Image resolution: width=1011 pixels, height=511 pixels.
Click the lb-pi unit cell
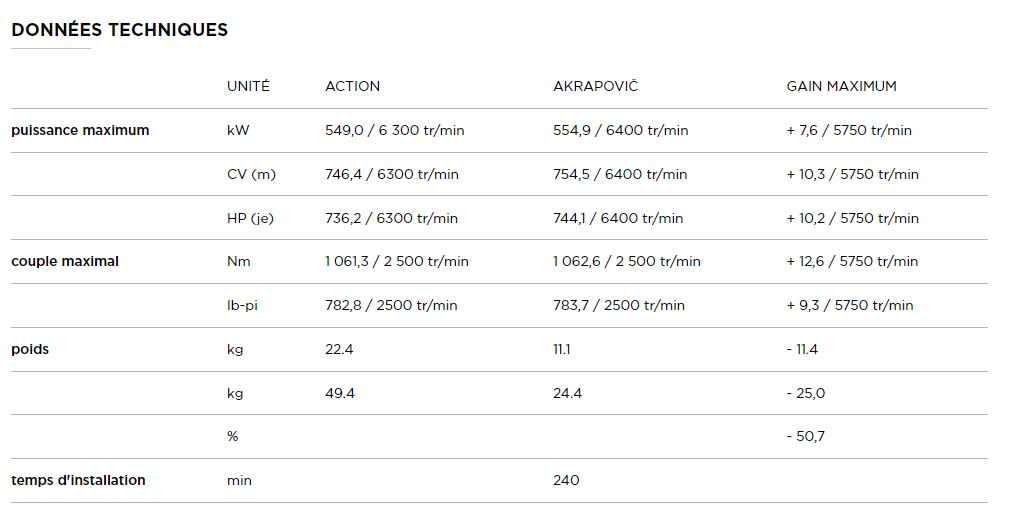[242, 305]
